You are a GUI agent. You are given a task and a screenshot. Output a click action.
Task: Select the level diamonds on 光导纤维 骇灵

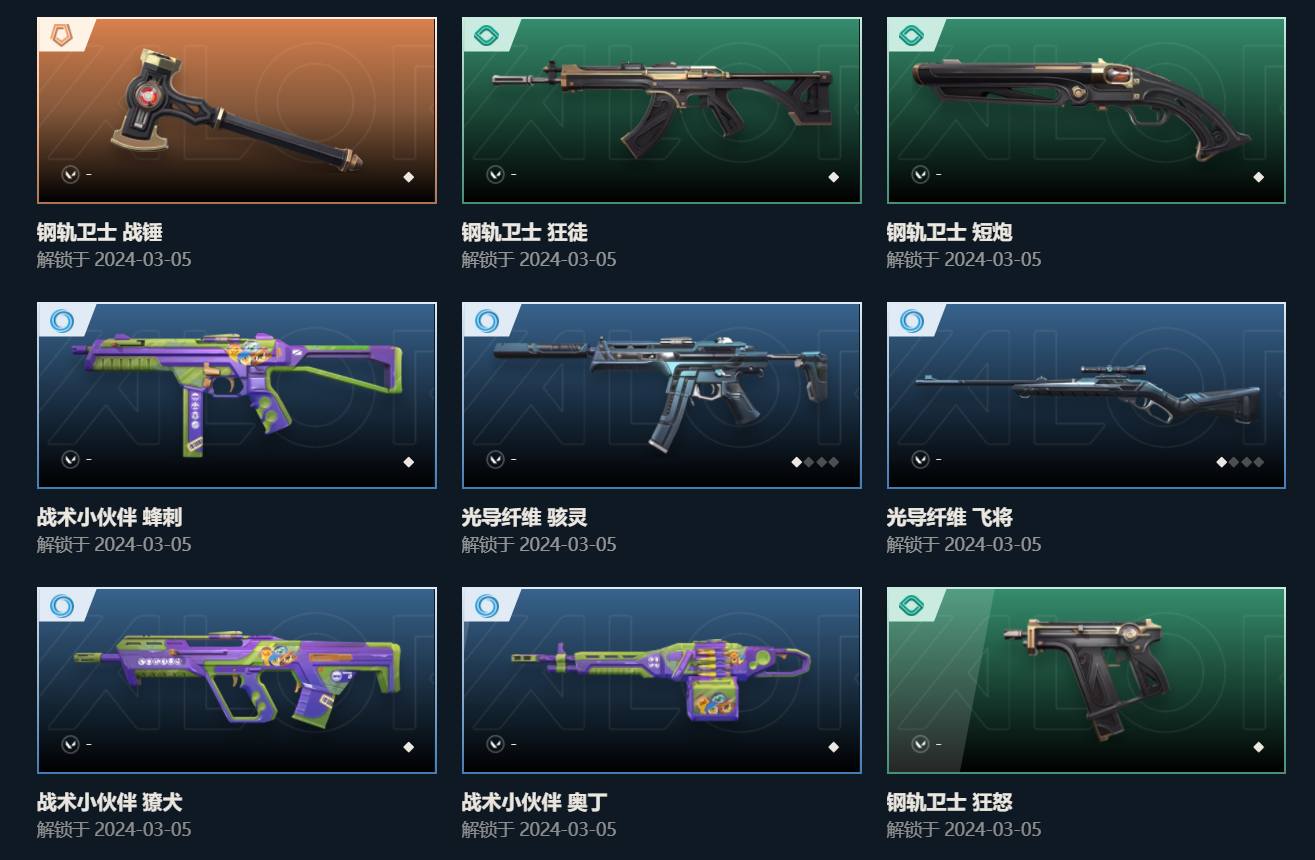coord(815,462)
